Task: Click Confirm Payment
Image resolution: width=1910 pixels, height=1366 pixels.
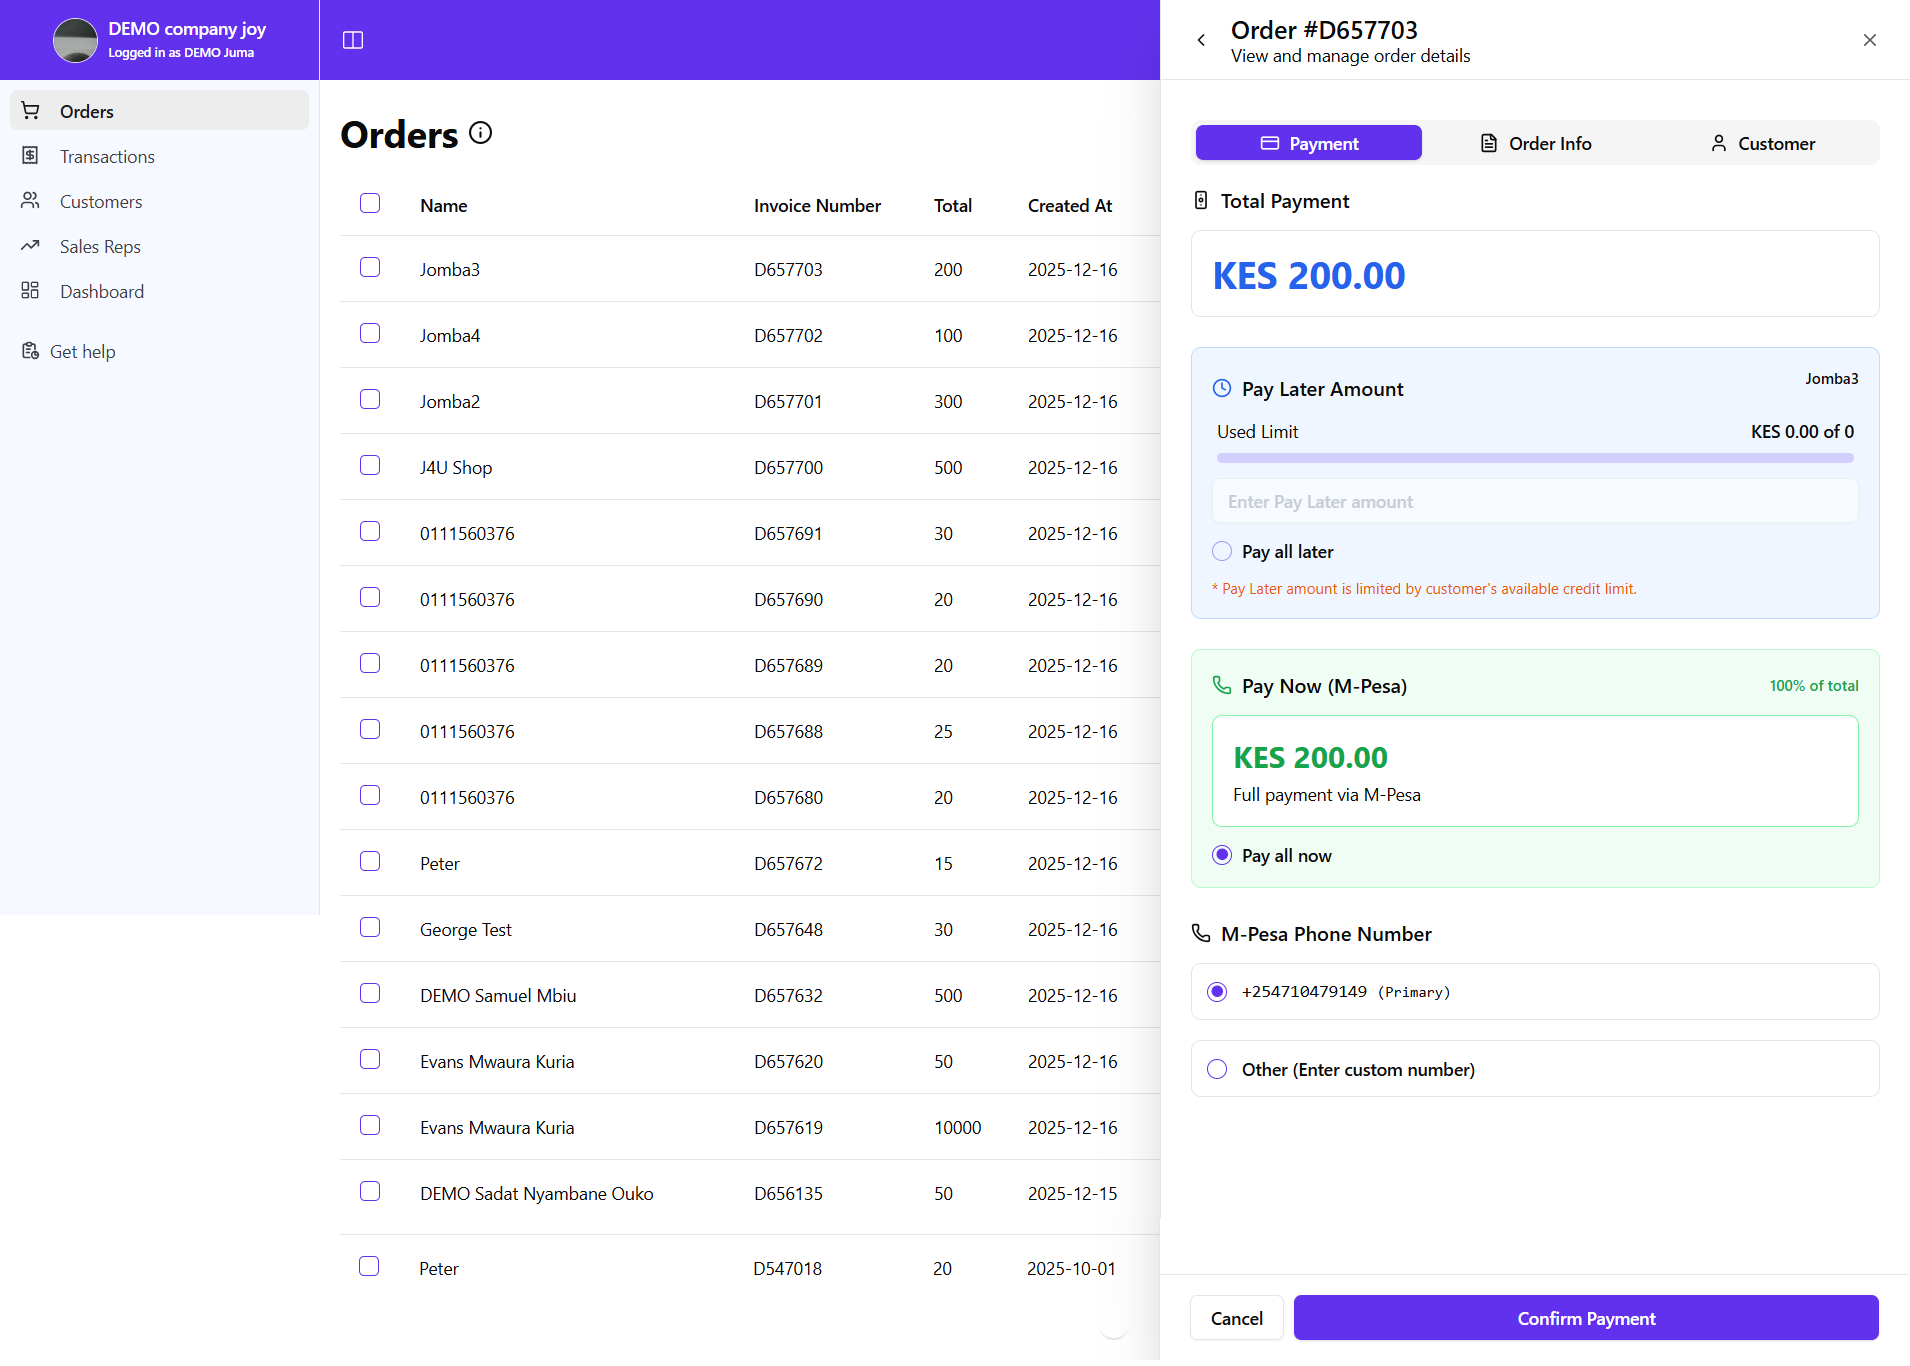Action: pos(1585,1318)
